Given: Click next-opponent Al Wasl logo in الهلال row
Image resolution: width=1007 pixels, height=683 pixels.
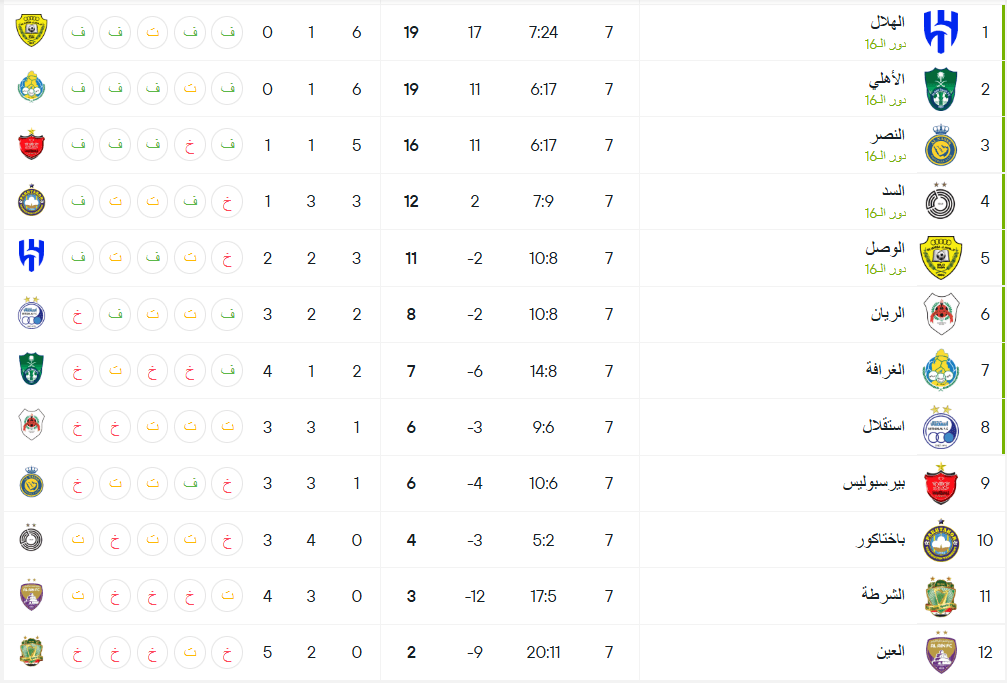Looking at the screenshot, I should coord(31,31).
